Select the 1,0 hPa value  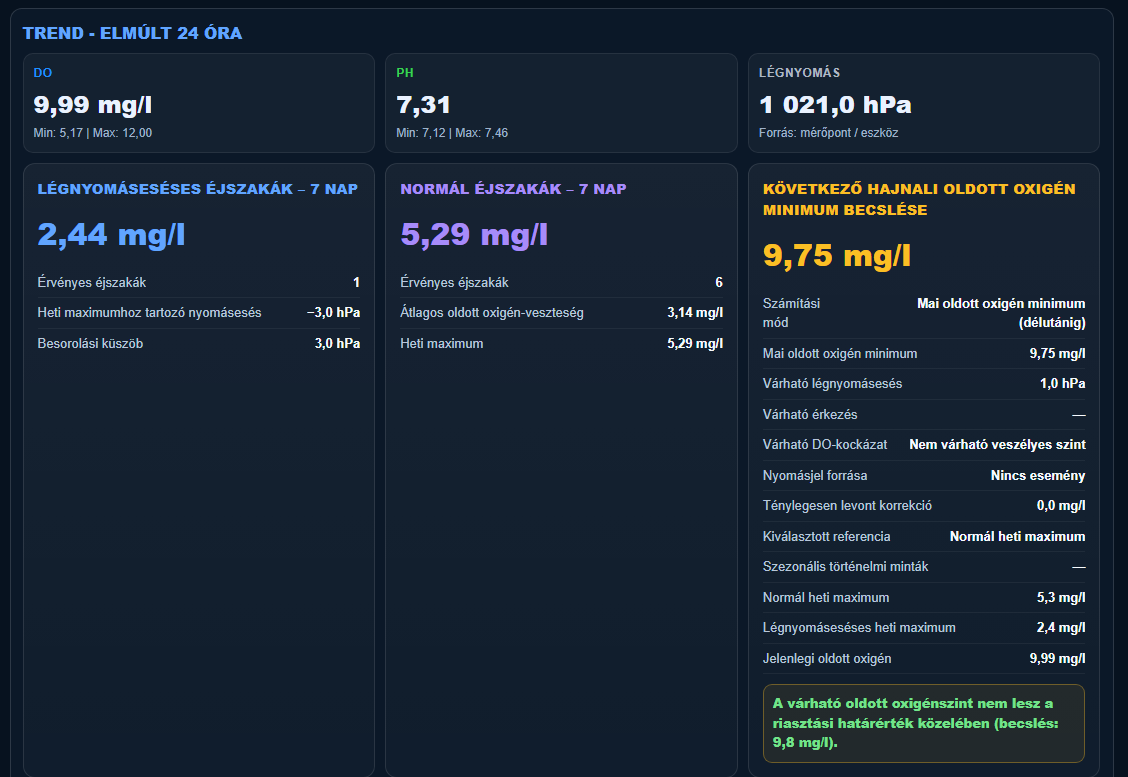[x=1063, y=384]
